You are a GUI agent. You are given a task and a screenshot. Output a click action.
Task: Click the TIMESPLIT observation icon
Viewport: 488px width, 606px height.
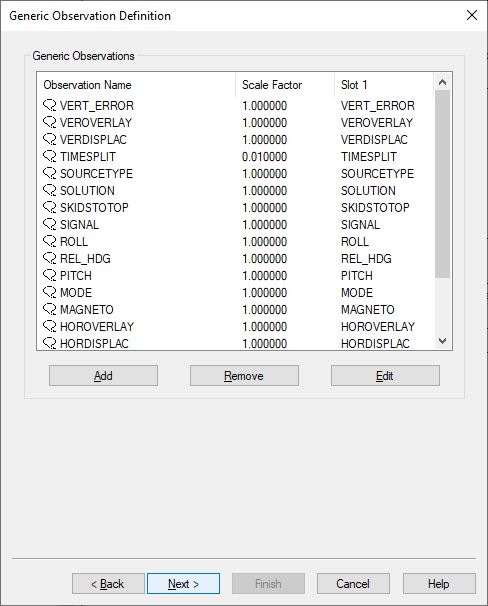(x=49, y=156)
